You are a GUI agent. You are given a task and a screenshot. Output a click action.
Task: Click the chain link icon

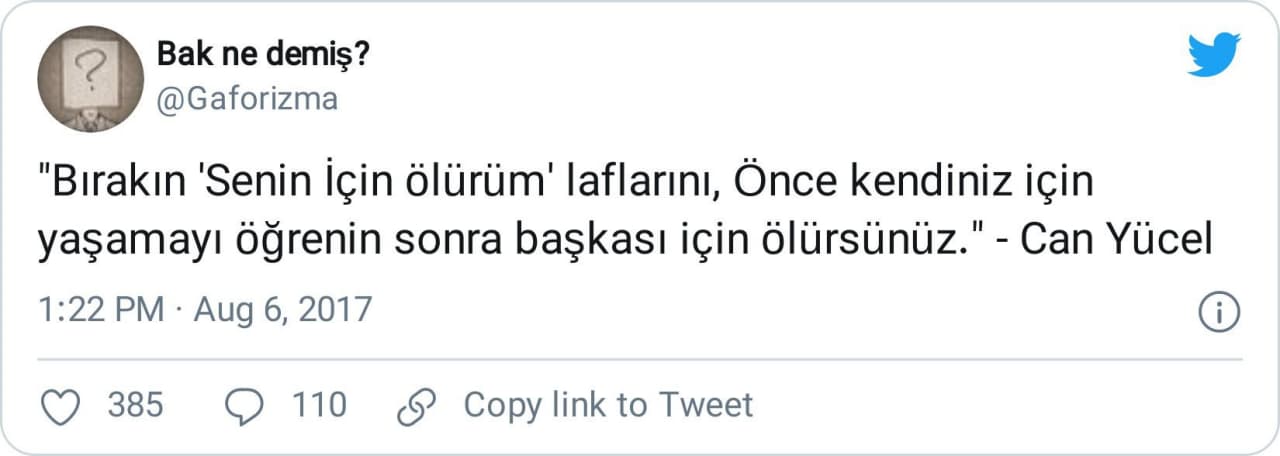[416, 406]
